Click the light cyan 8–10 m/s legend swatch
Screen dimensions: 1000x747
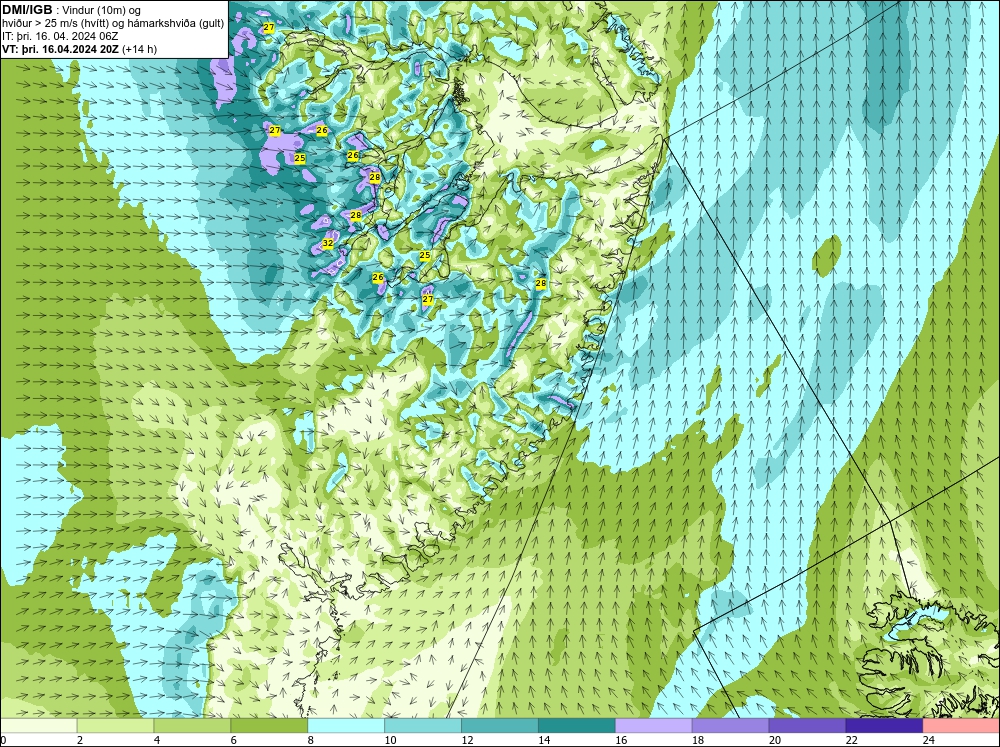(346, 726)
